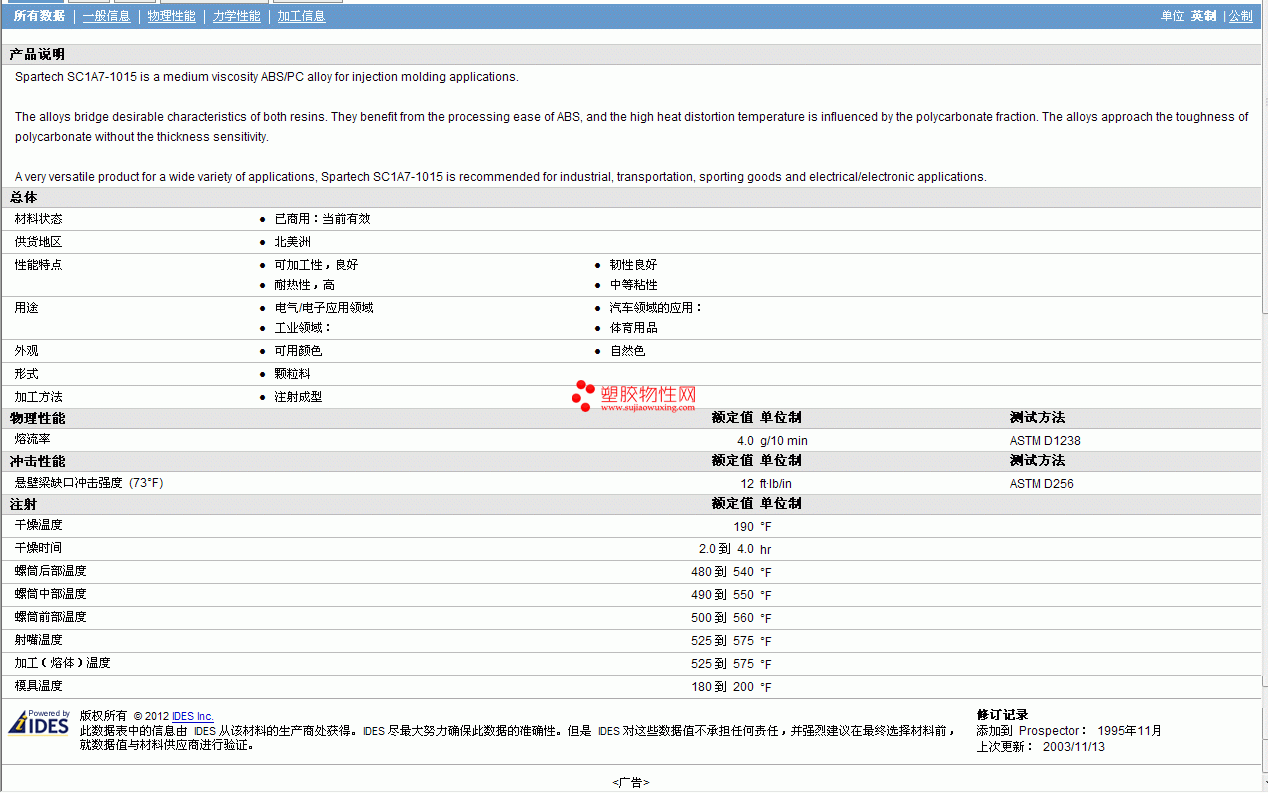Select the 供货地区 row label
1268x793 pixels.
tap(39, 241)
